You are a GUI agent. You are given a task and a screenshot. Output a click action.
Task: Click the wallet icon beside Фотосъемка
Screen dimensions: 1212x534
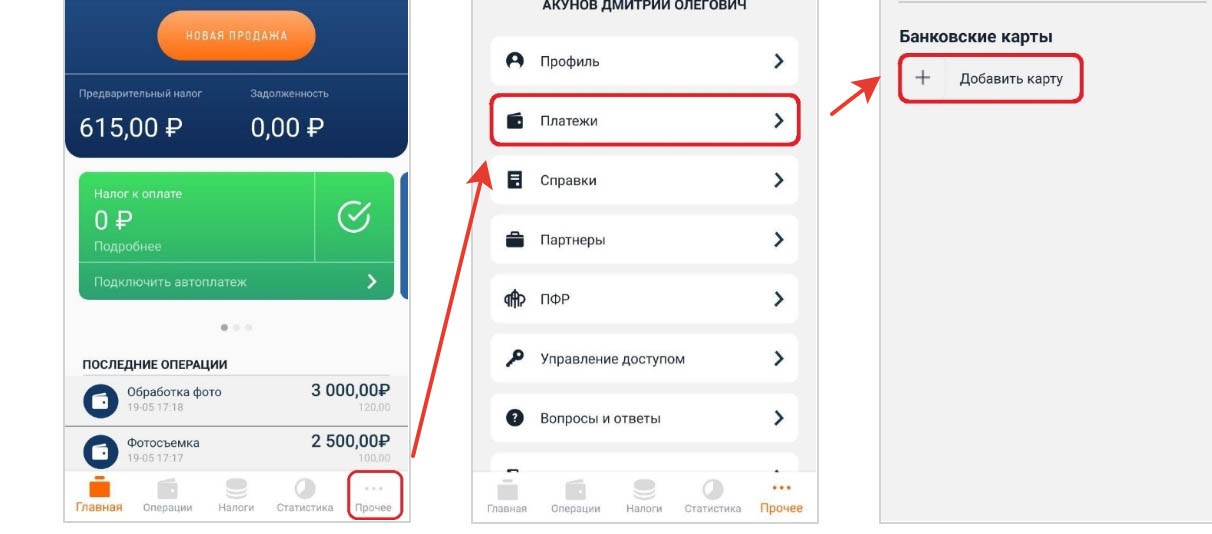point(100,451)
